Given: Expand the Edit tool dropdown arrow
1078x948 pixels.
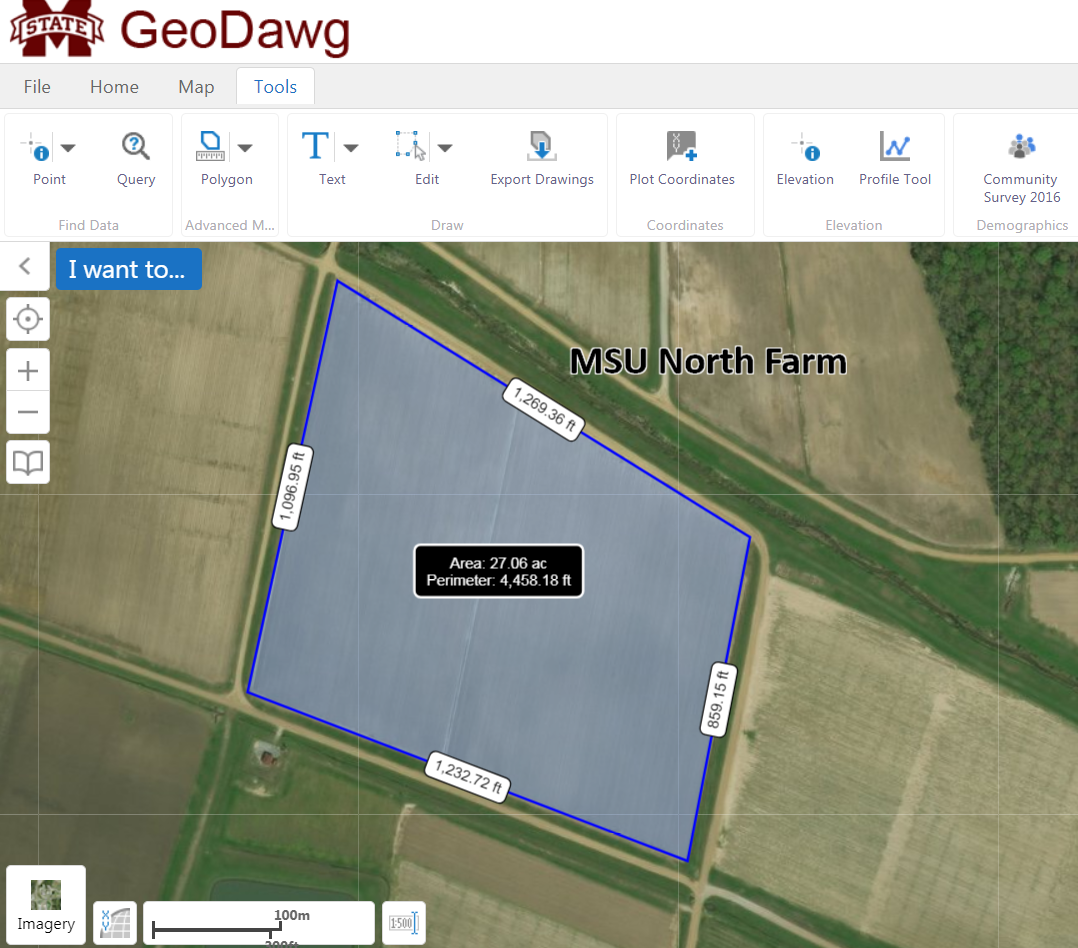Looking at the screenshot, I should point(445,148).
